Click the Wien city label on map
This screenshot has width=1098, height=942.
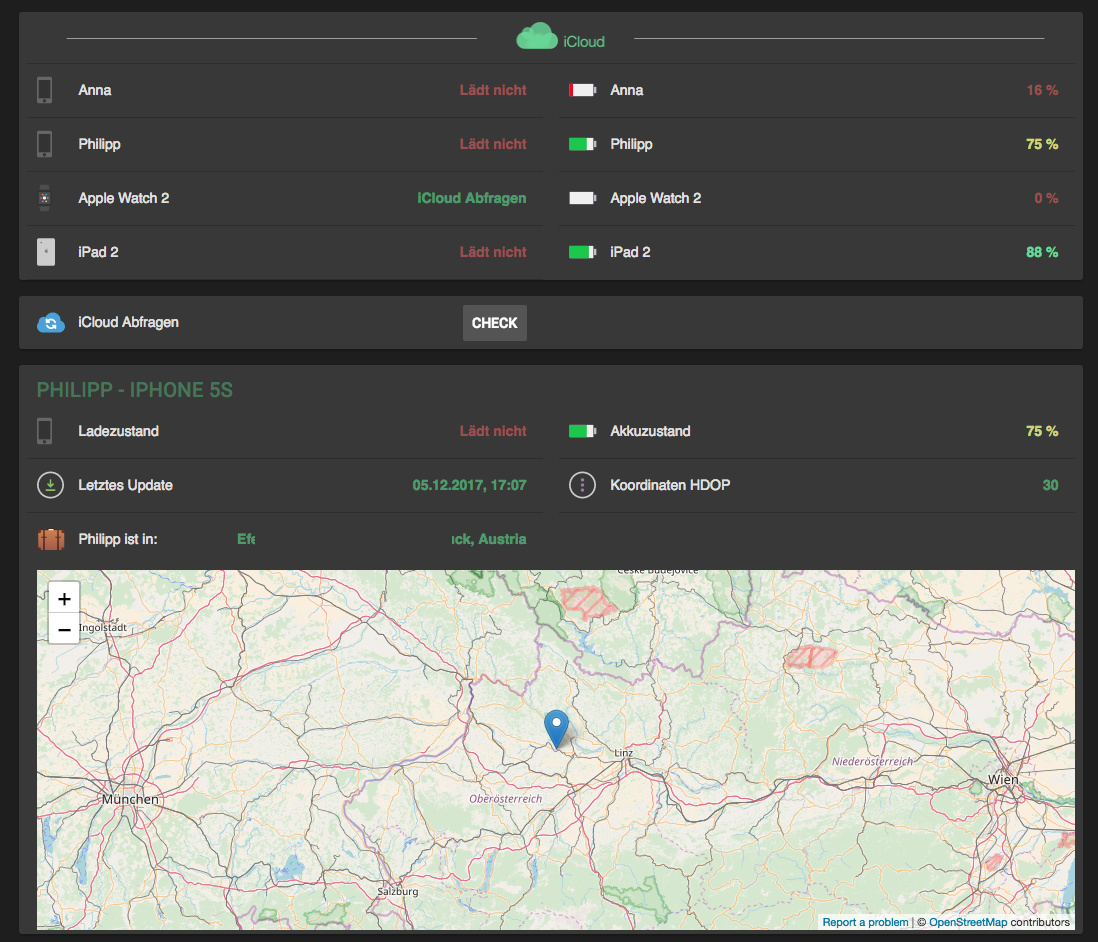point(1002,779)
